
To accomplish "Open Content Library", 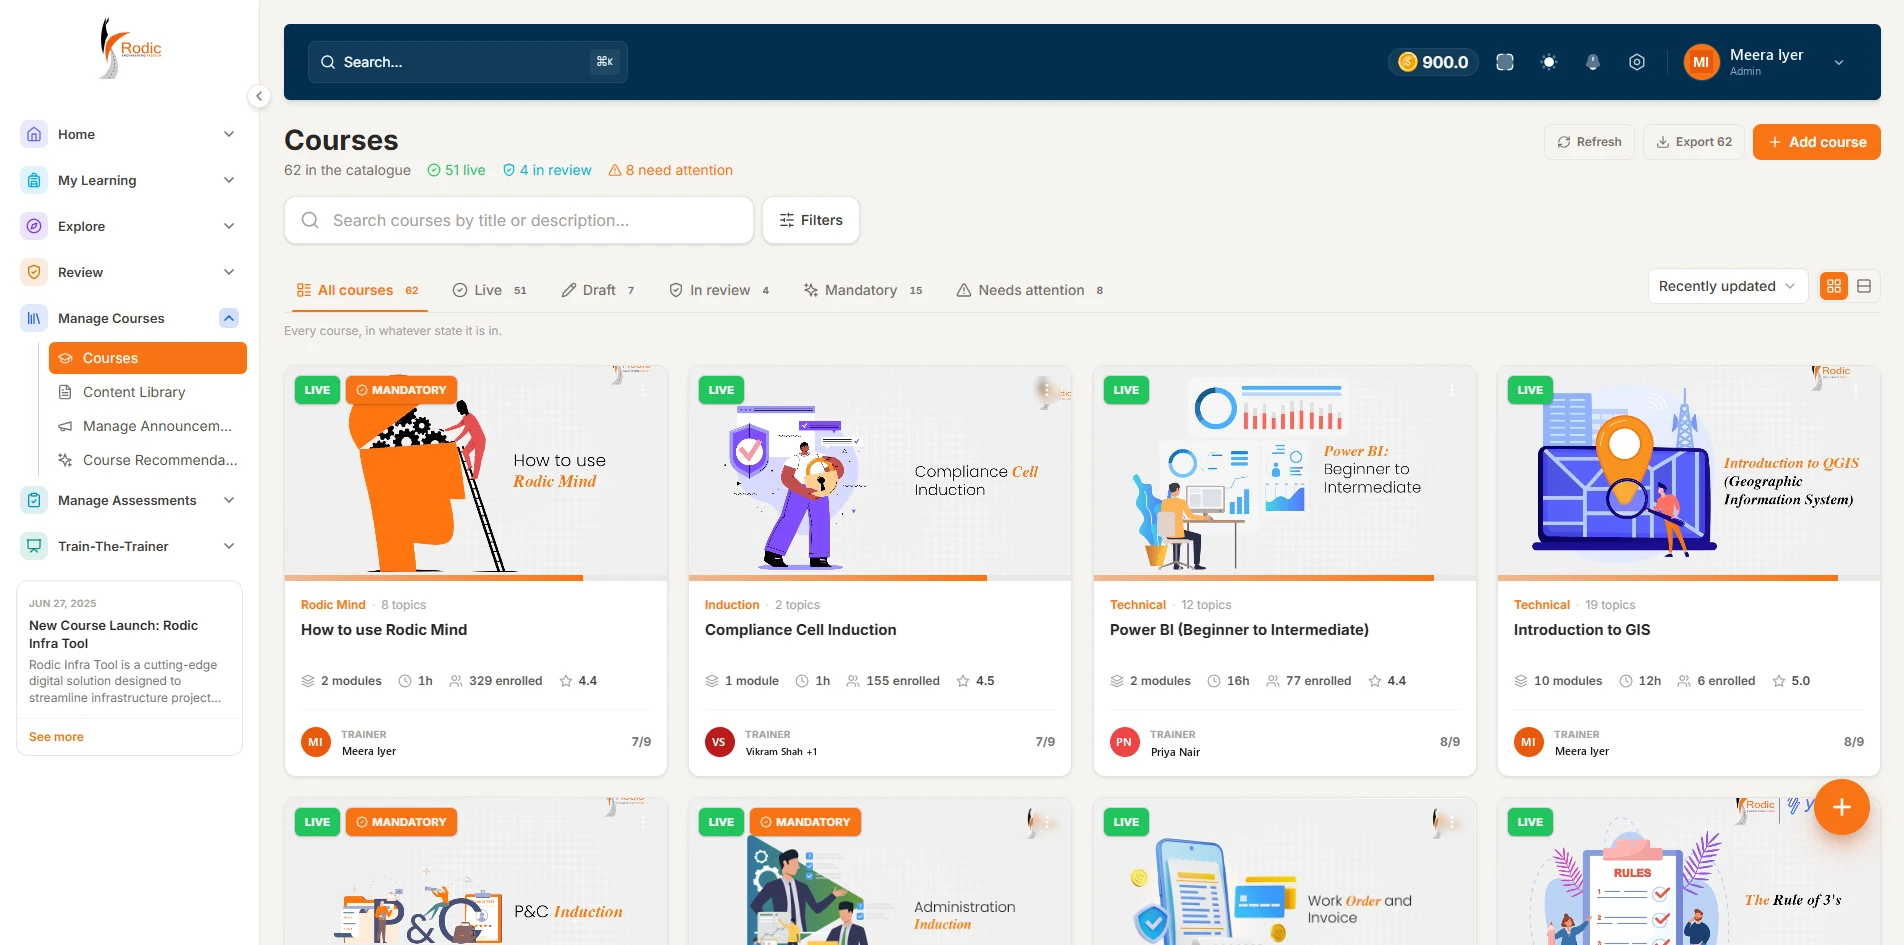I will (148, 392).
